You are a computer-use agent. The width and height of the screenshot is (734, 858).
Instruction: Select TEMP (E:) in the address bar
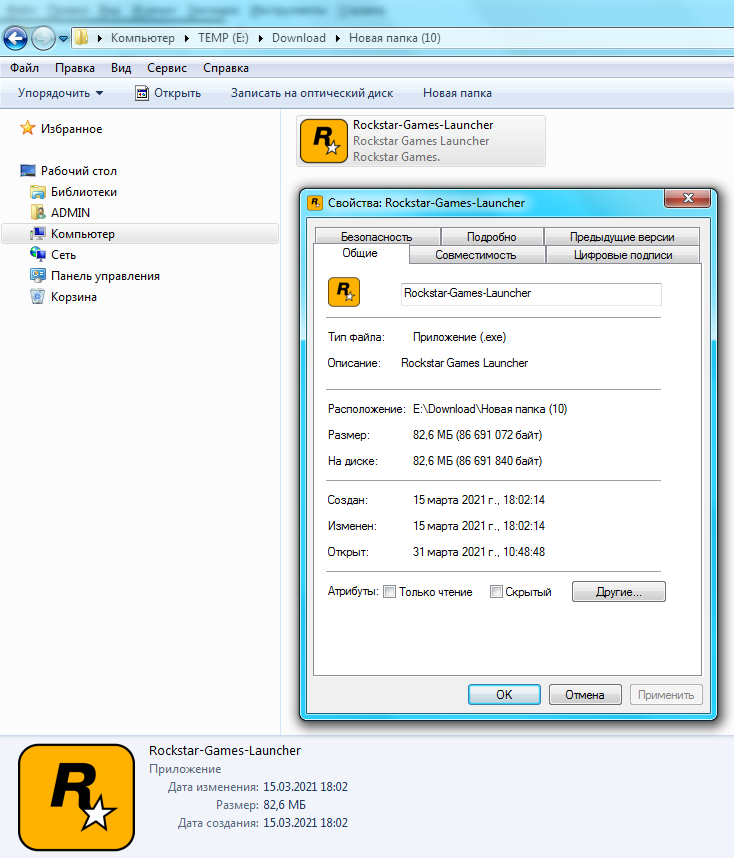point(223,38)
